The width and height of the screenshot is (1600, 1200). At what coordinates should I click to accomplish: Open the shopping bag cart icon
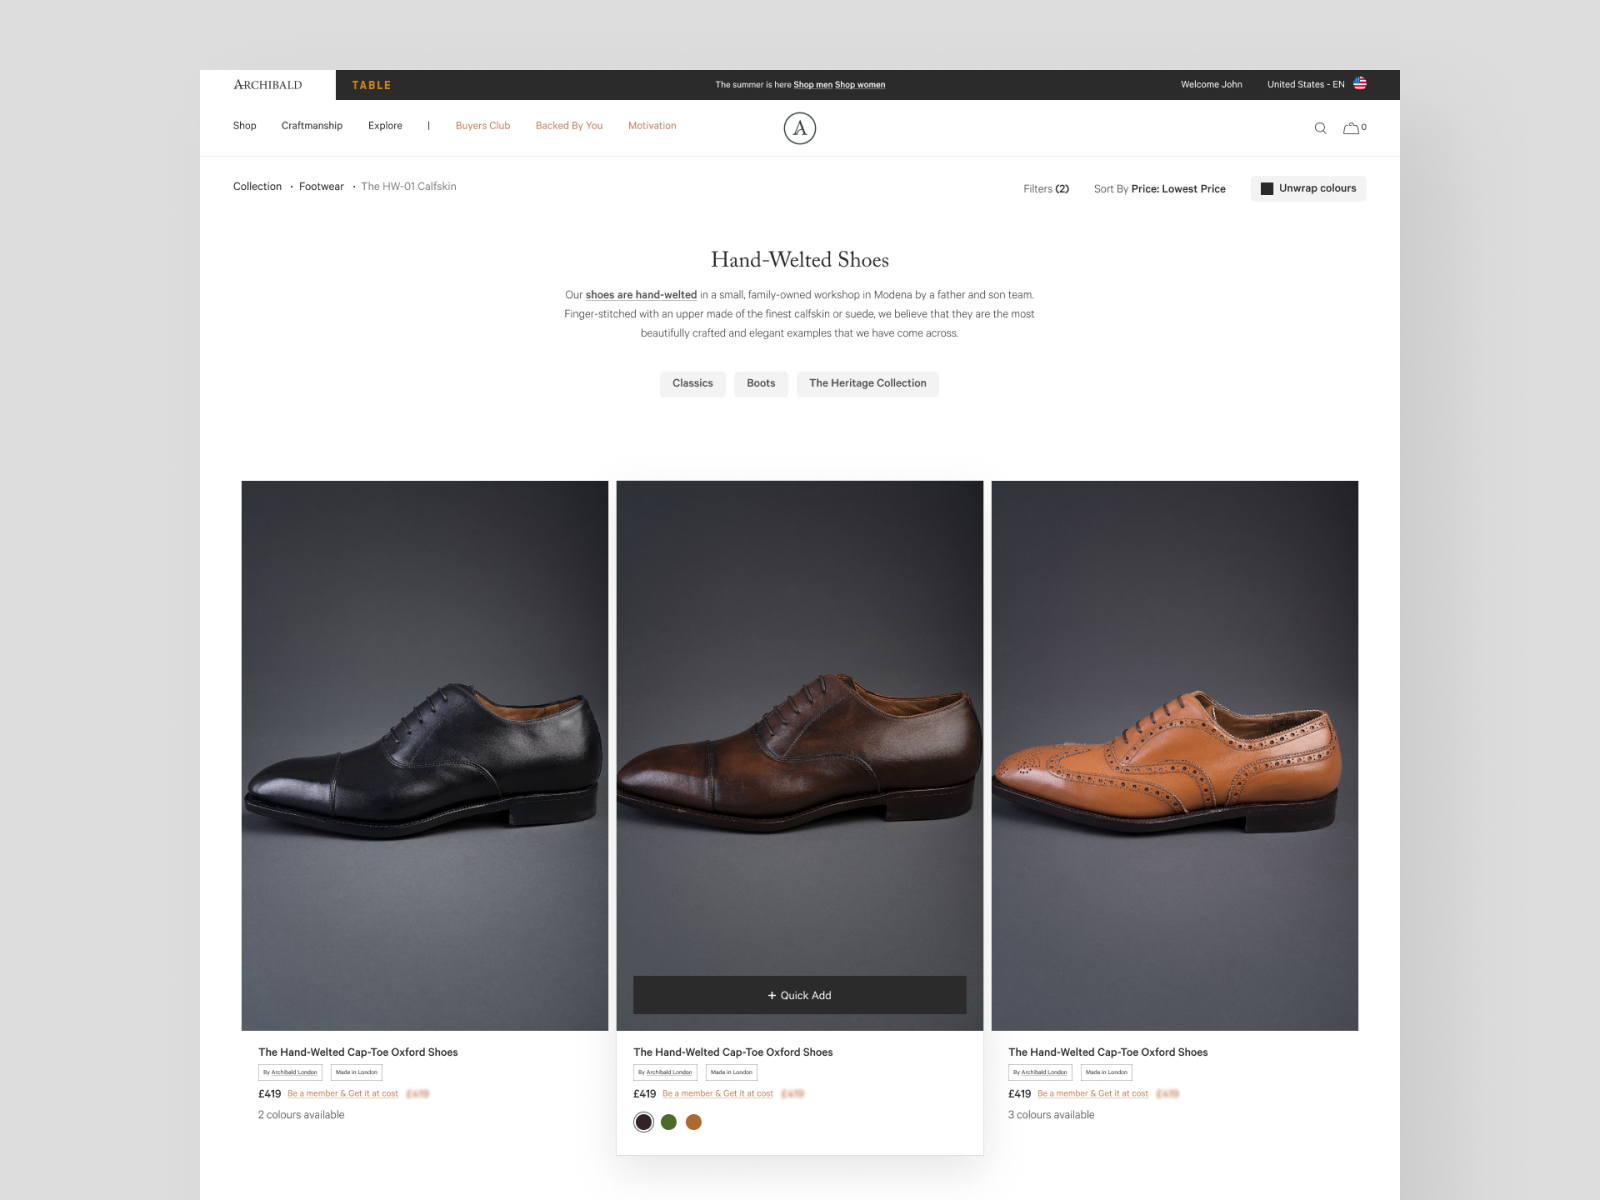tap(1351, 128)
